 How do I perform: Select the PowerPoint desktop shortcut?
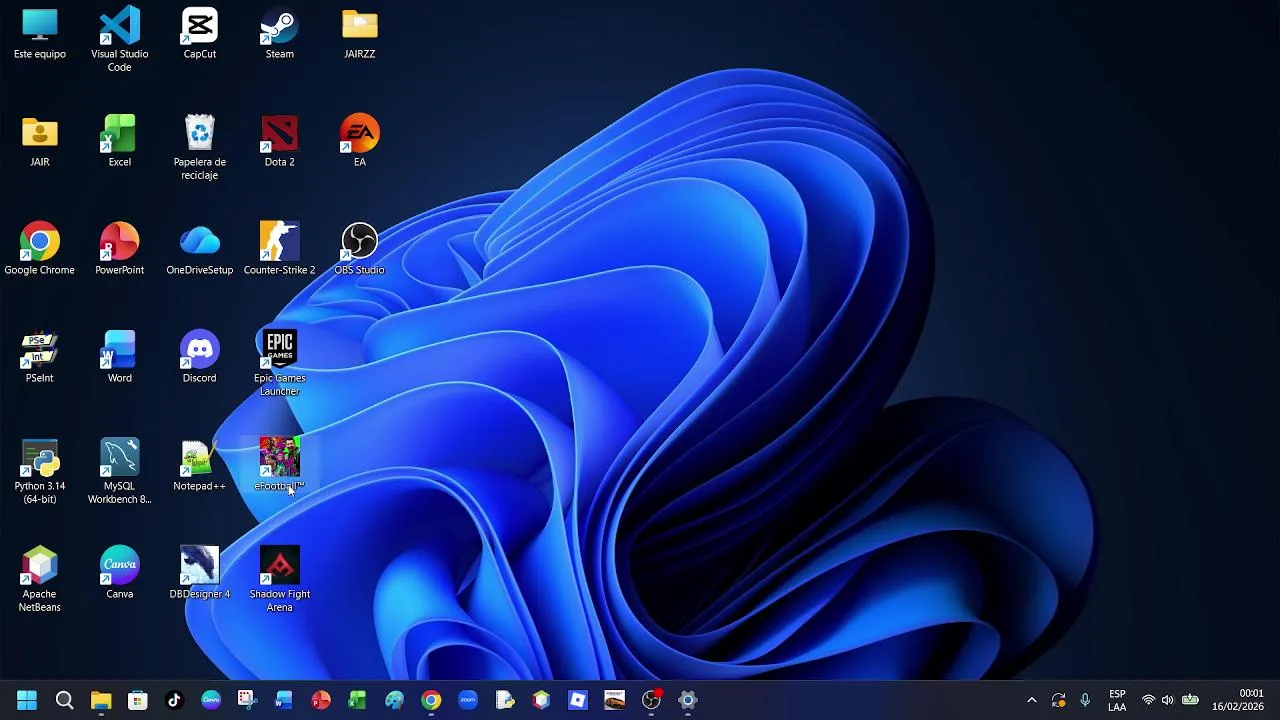120,250
